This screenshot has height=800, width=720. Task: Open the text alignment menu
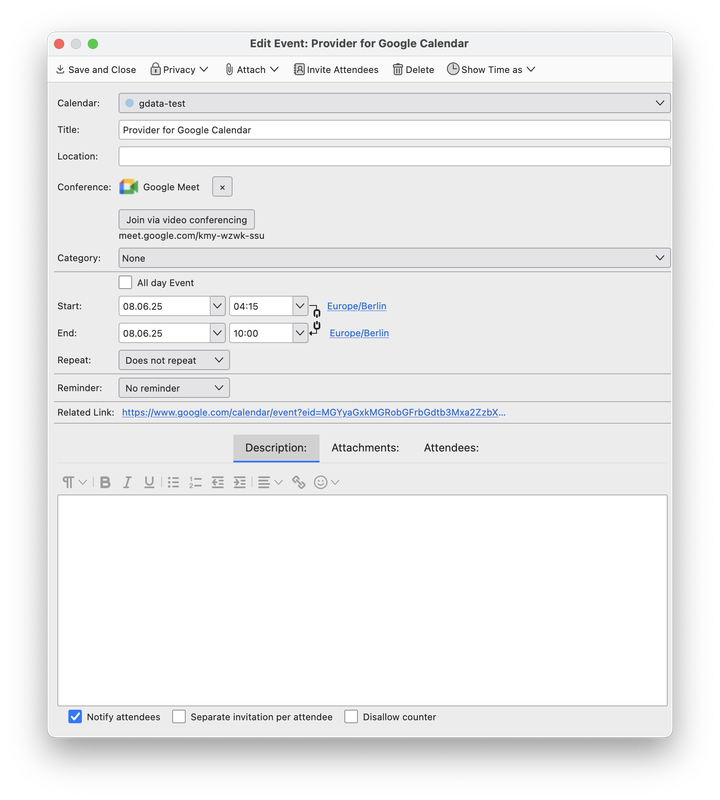270,482
